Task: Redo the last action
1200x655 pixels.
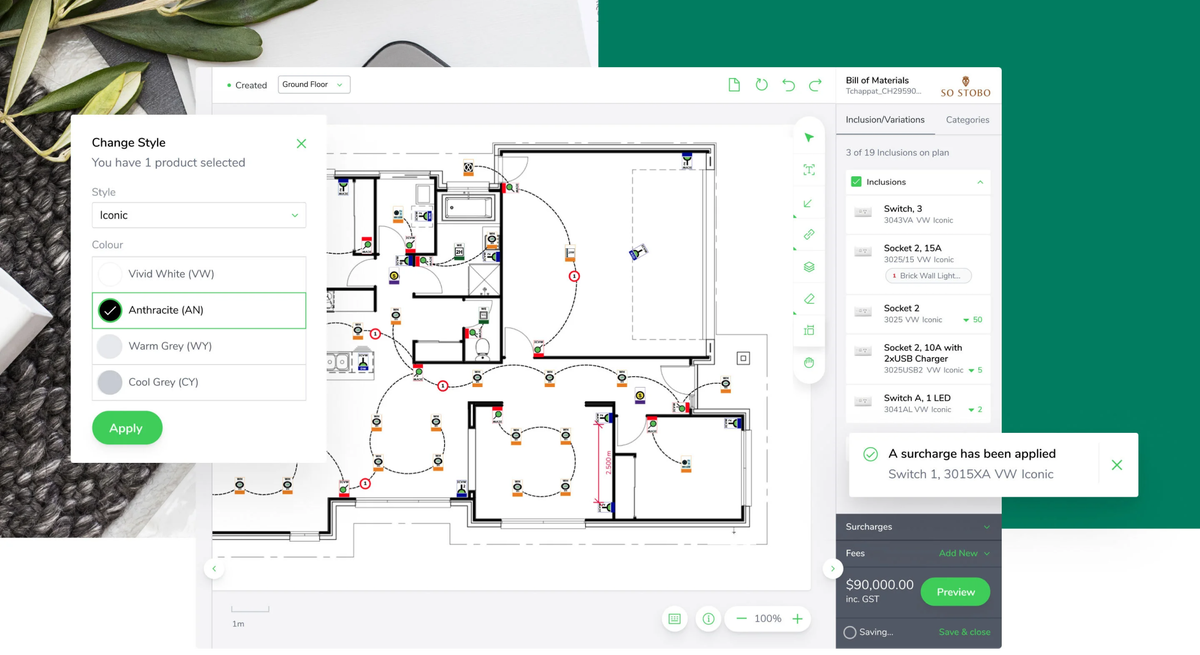Action: (816, 85)
